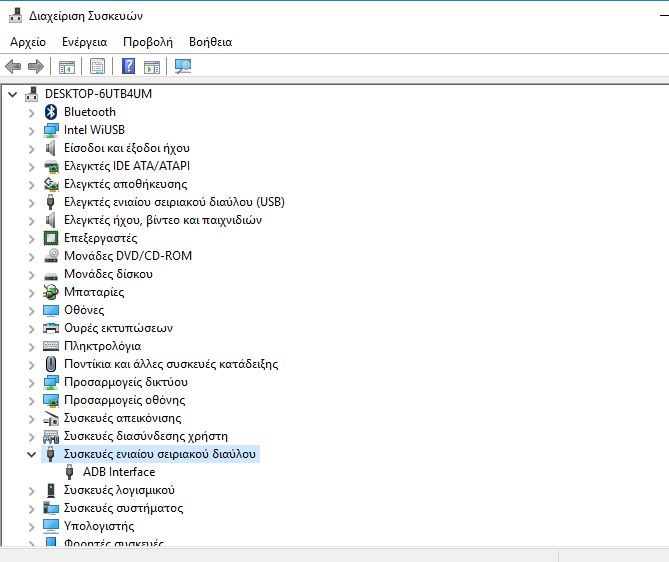Collapse the DESKTOP-6UTB4UM root node
Screen dimensions: 669x562
pos(12,94)
